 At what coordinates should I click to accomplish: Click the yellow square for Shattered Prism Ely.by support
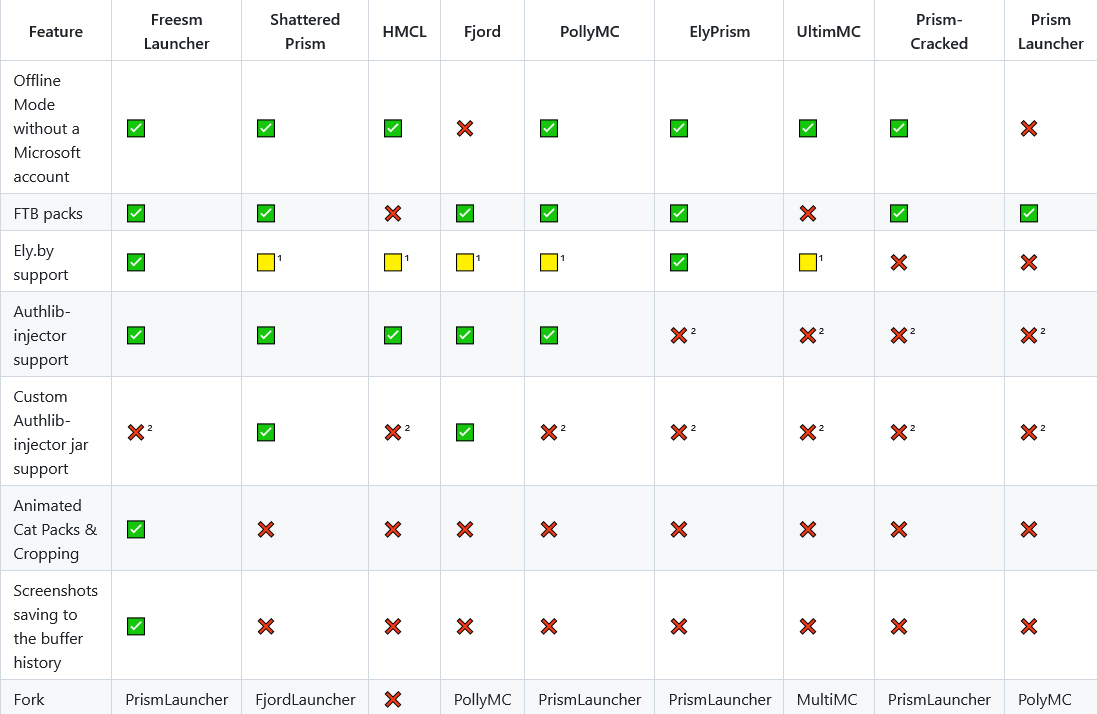266,262
